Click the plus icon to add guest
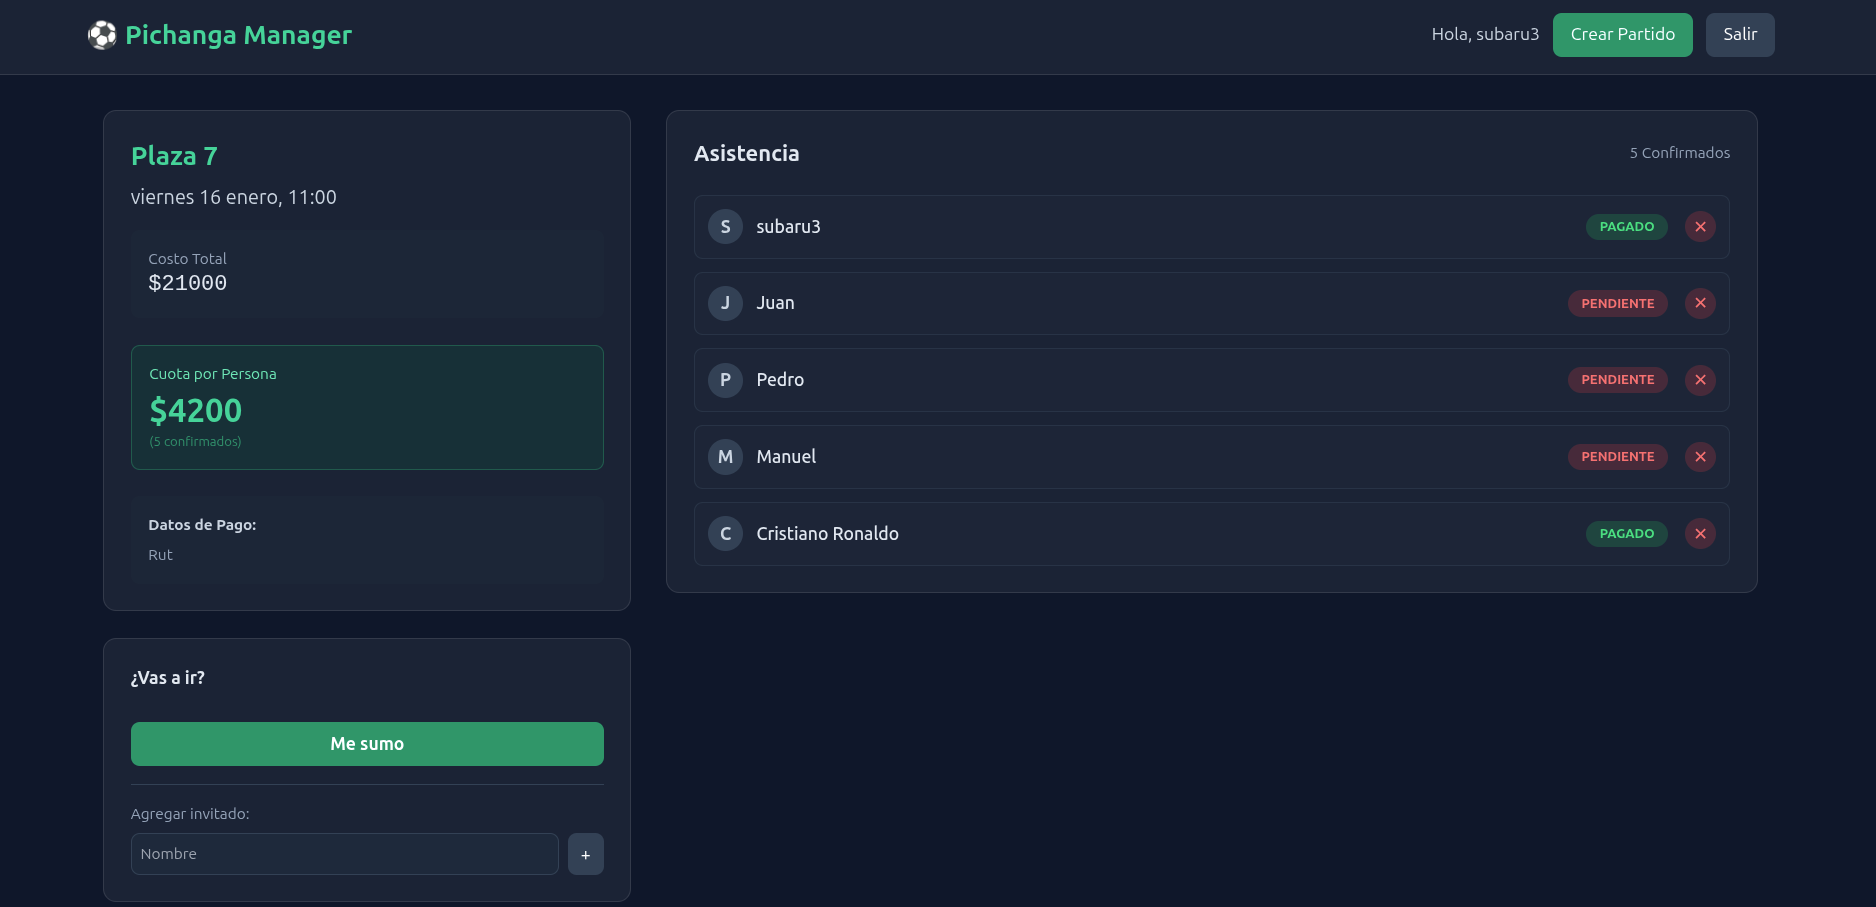This screenshot has width=1876, height=907. point(585,855)
